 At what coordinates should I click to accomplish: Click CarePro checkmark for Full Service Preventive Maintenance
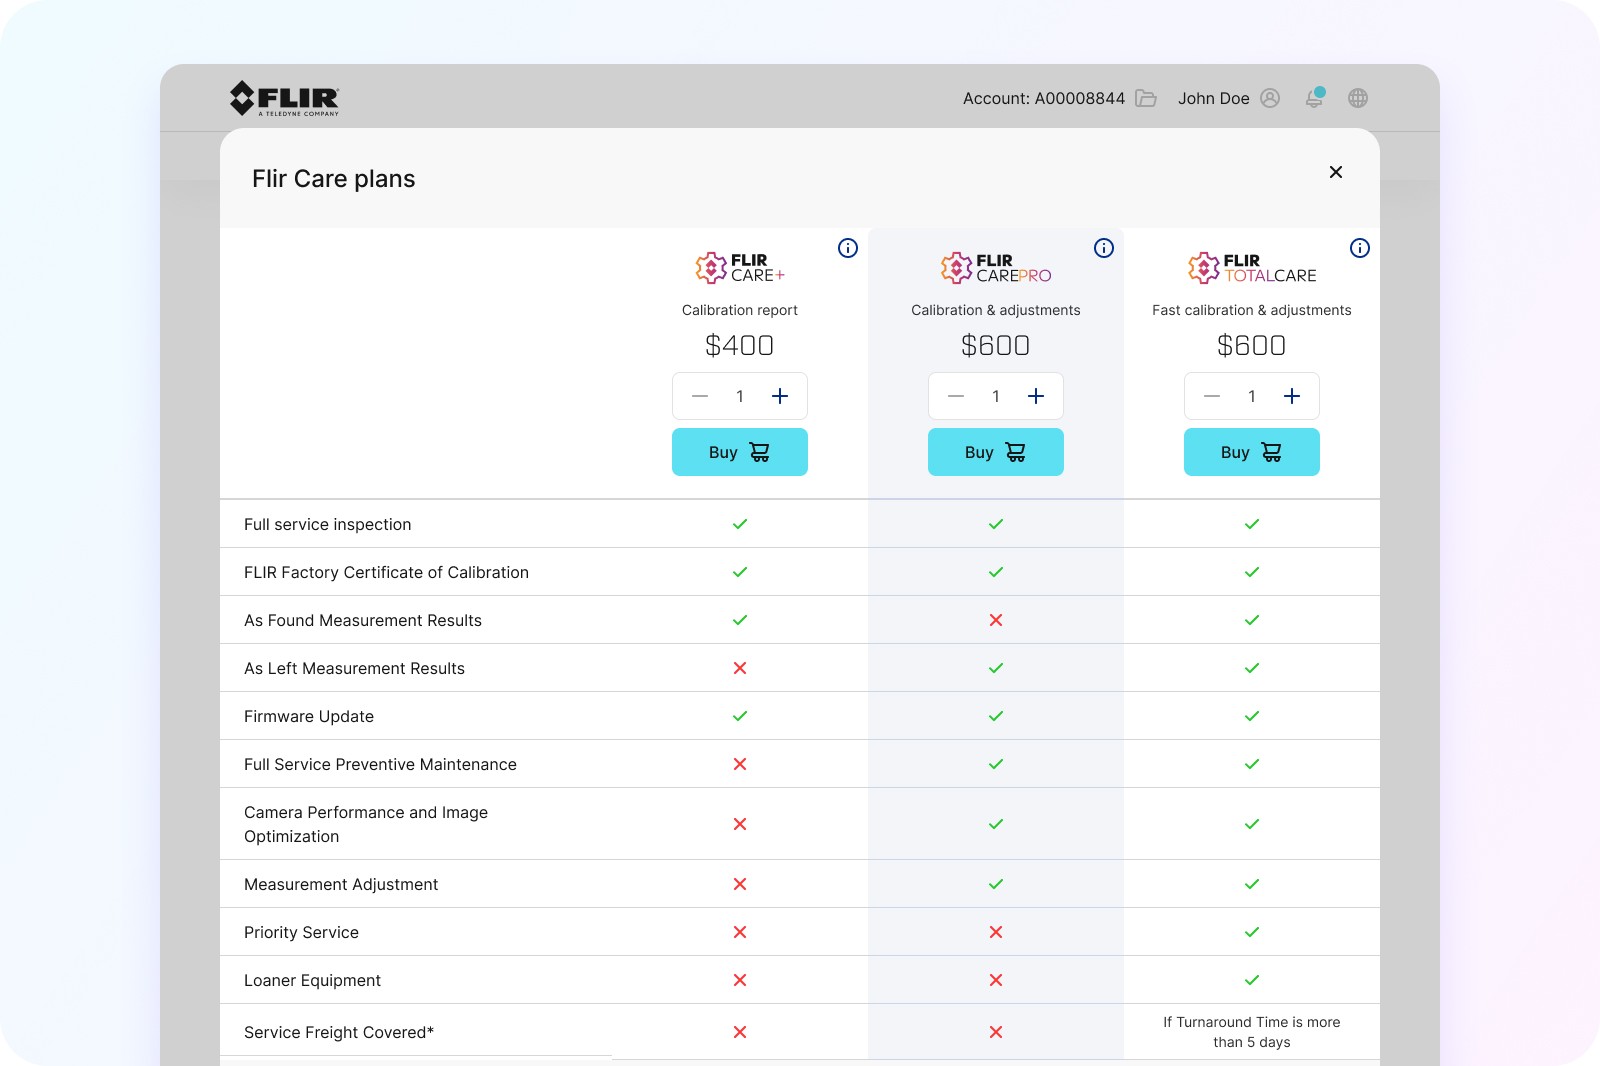pyautogui.click(x=996, y=764)
